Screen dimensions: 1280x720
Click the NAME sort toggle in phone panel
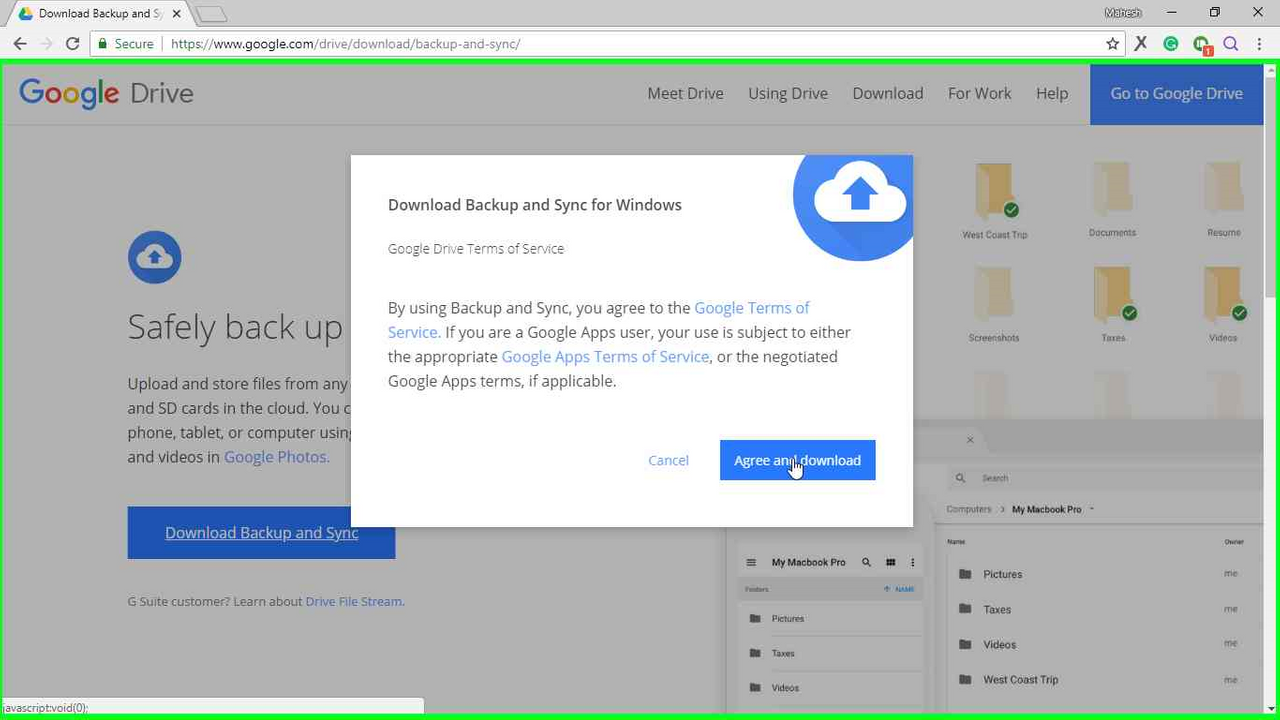pos(899,589)
